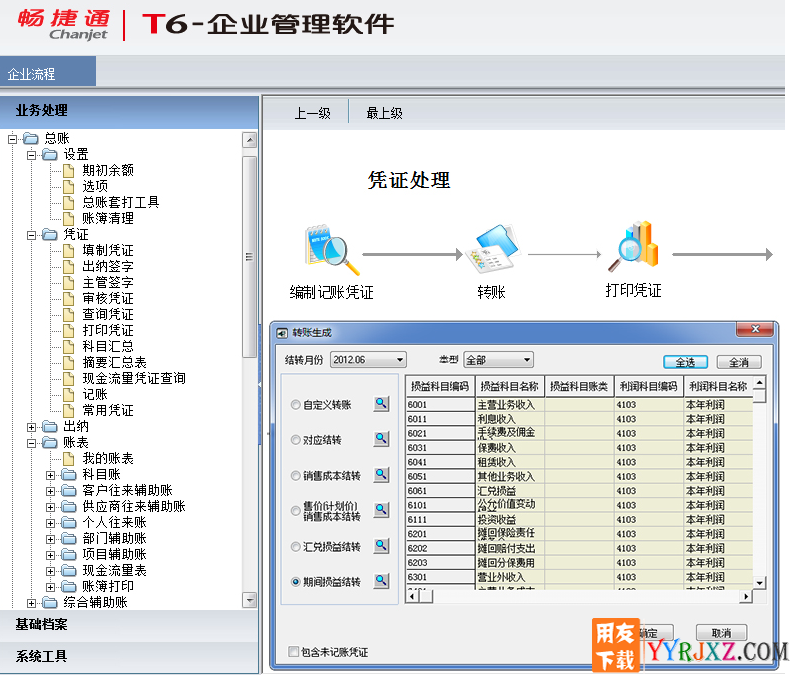Go to 上一级 level
The width and height of the screenshot is (790, 675).
click(x=312, y=113)
